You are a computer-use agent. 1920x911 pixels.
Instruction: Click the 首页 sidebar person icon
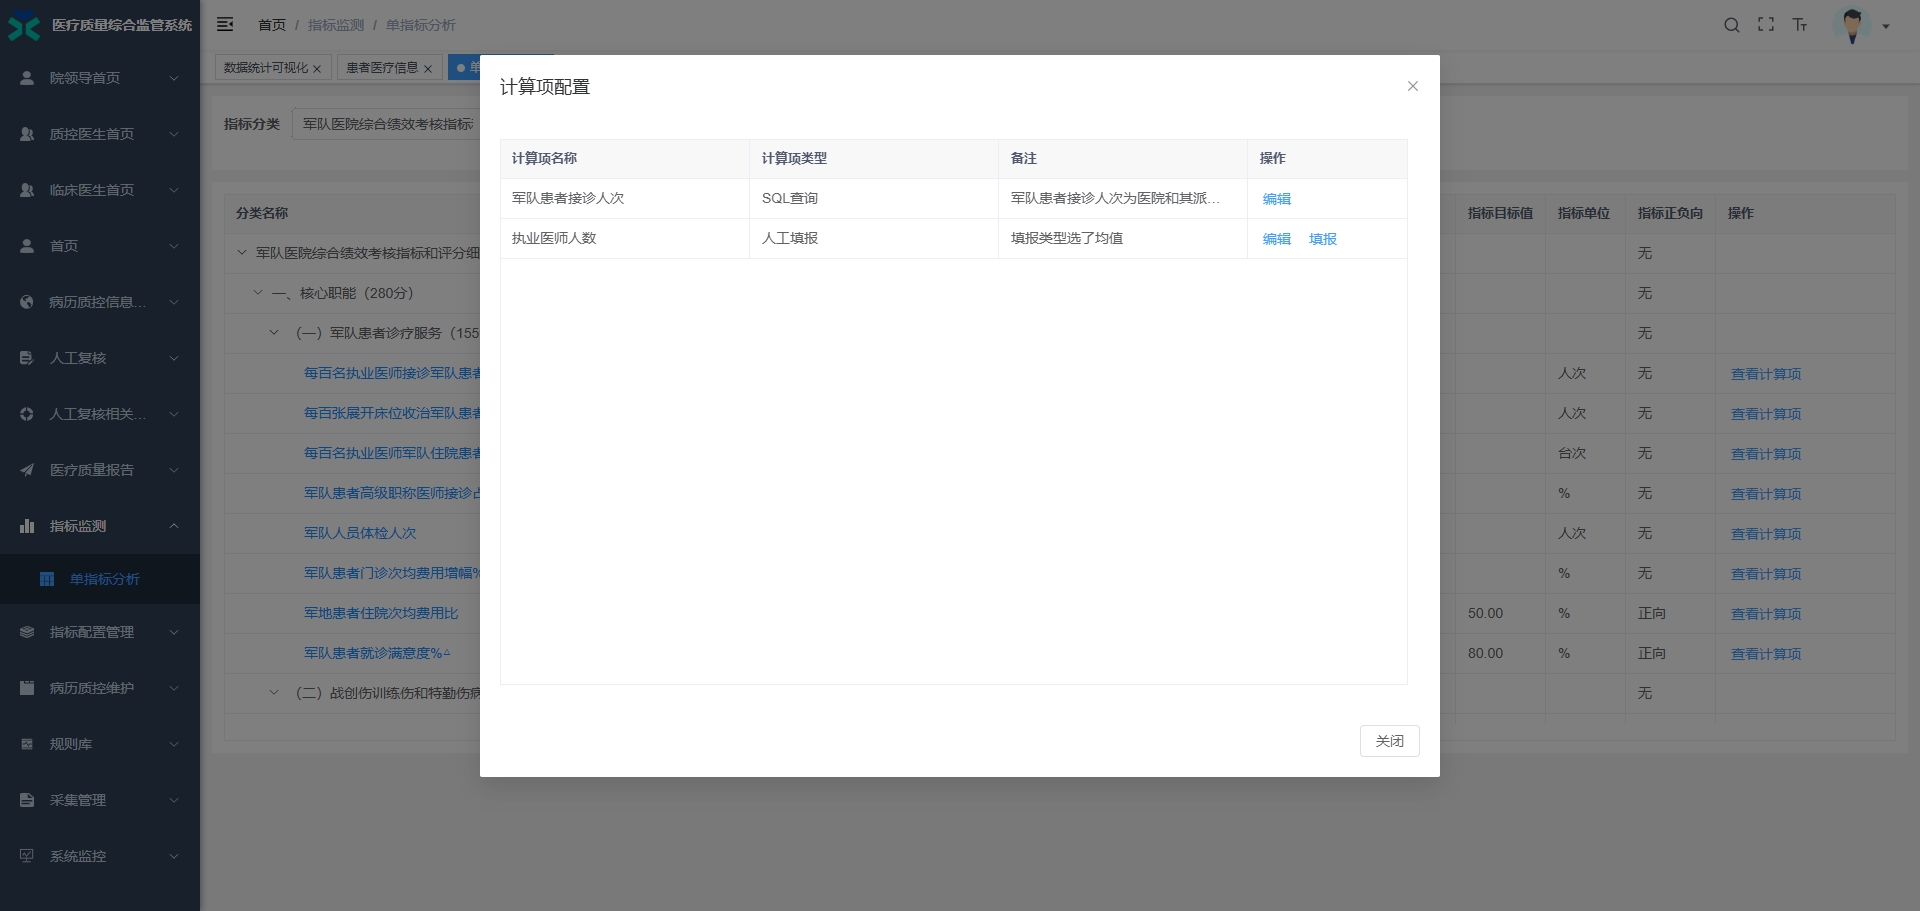click(x=27, y=246)
